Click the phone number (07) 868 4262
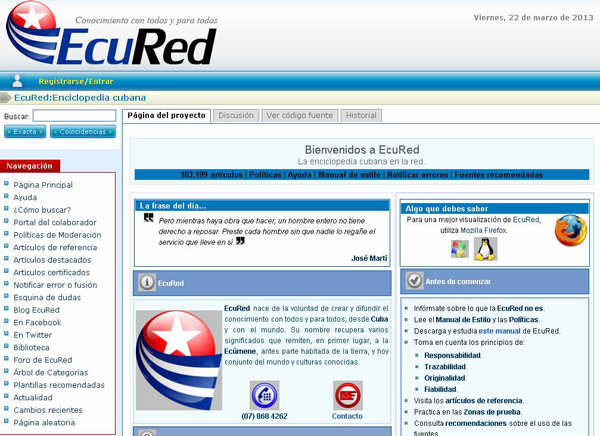The width and height of the screenshot is (600, 436). [x=264, y=416]
